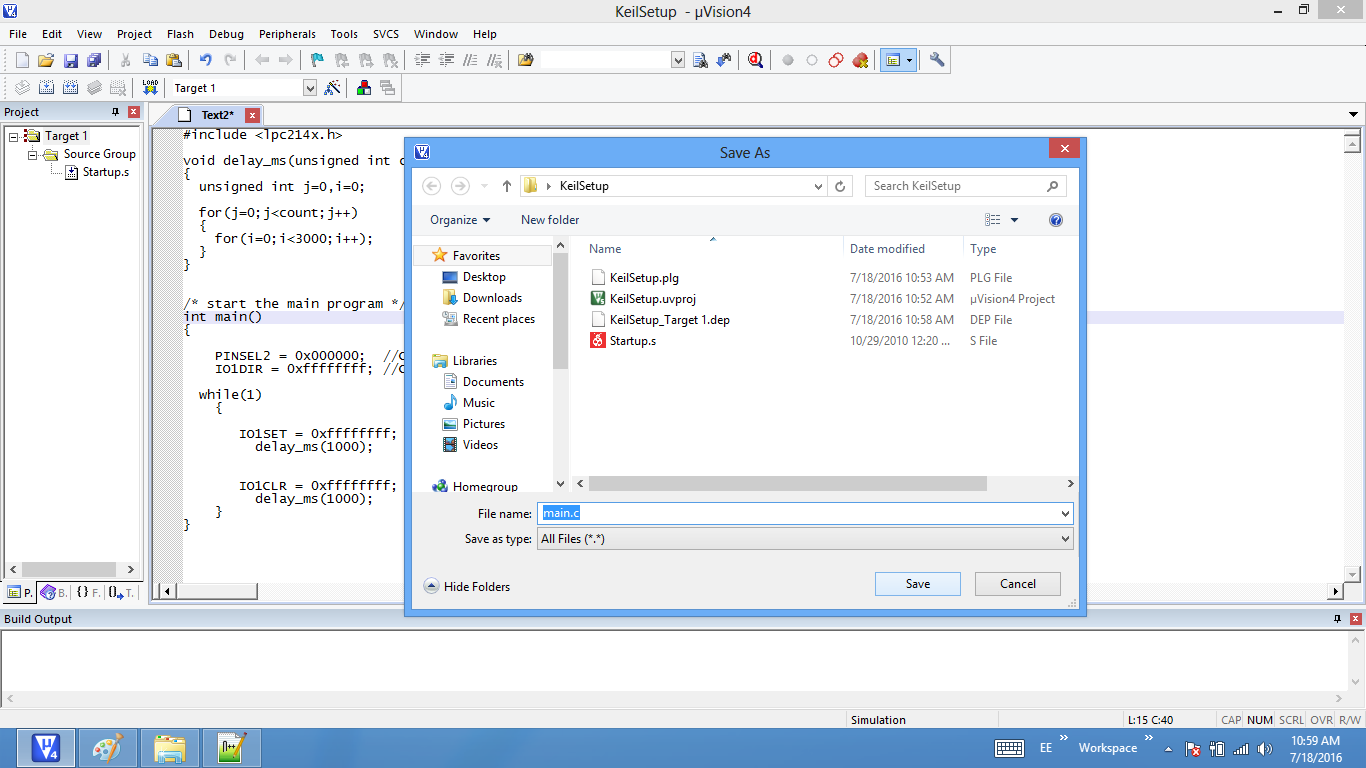Image resolution: width=1366 pixels, height=768 pixels.
Task: Click the Incremental Find icon
Action: [x=724, y=60]
